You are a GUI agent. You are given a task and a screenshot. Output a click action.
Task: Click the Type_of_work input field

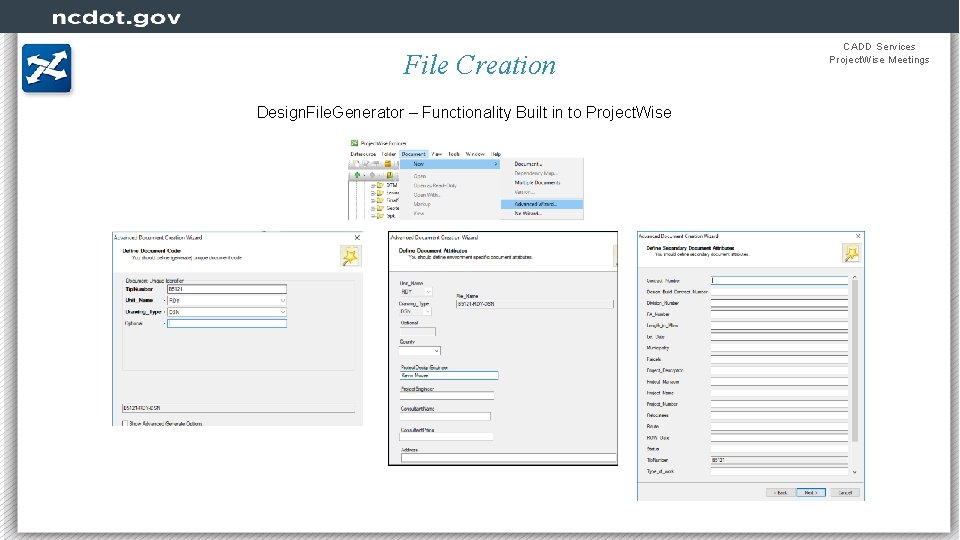779,471
